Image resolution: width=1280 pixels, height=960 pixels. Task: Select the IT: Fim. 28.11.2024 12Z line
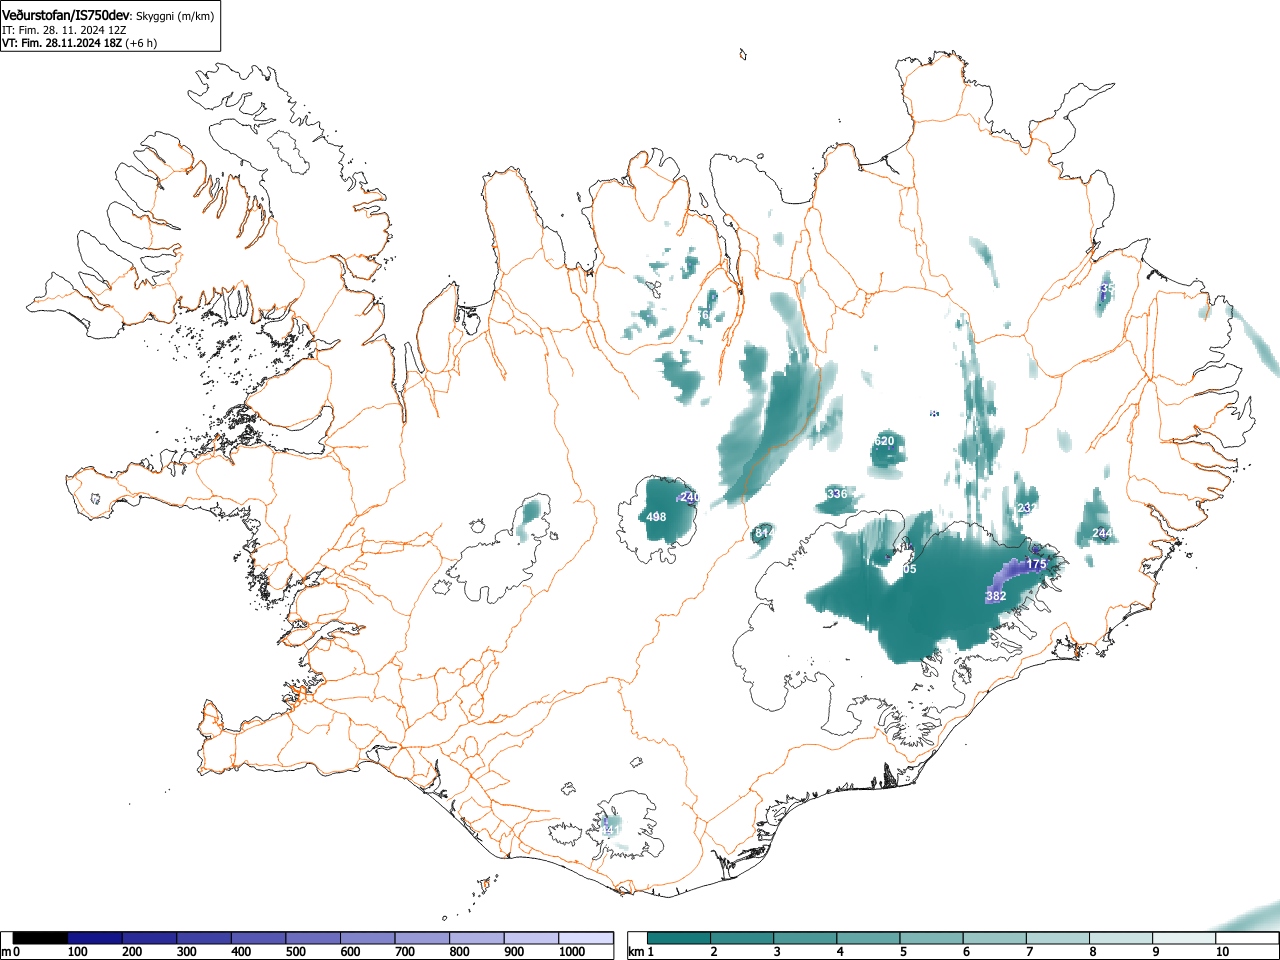click(x=64, y=30)
